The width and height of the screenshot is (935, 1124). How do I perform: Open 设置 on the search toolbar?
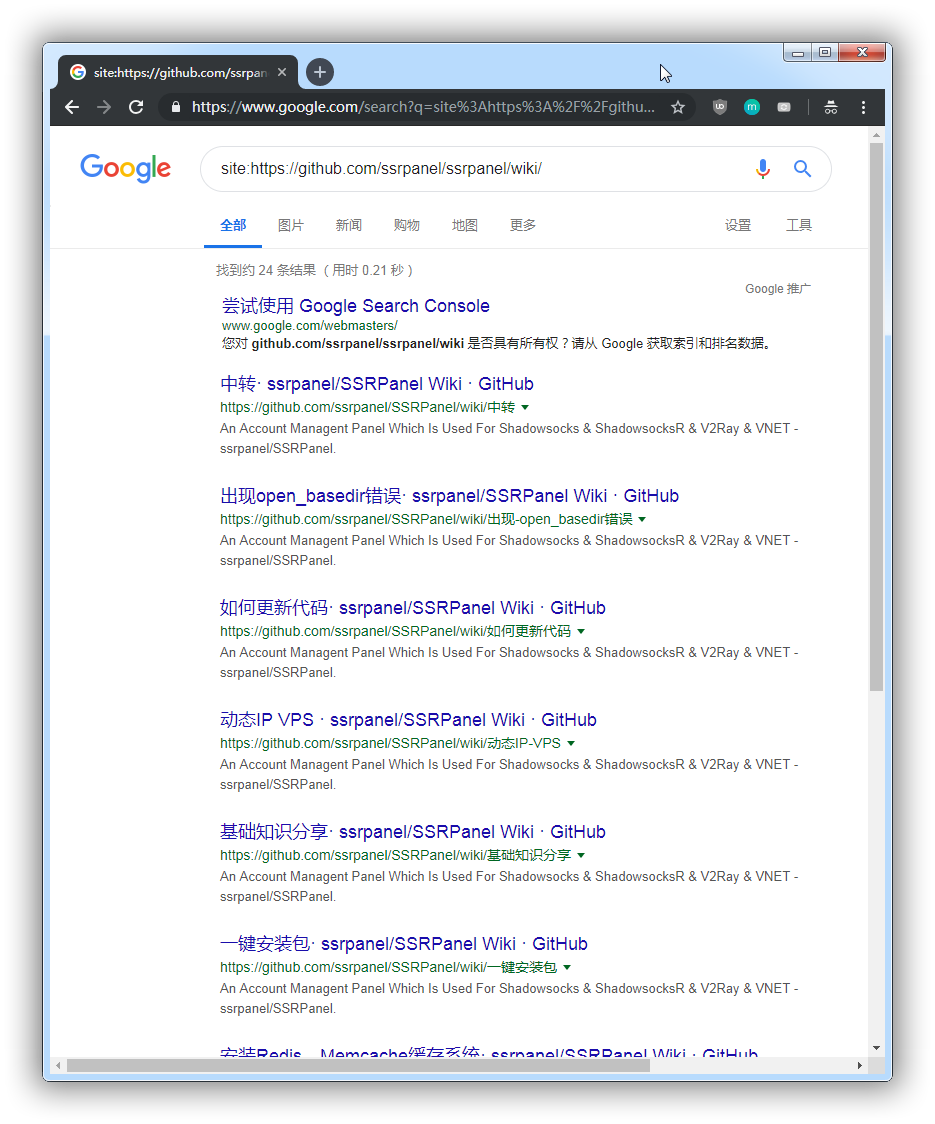pyautogui.click(x=738, y=225)
